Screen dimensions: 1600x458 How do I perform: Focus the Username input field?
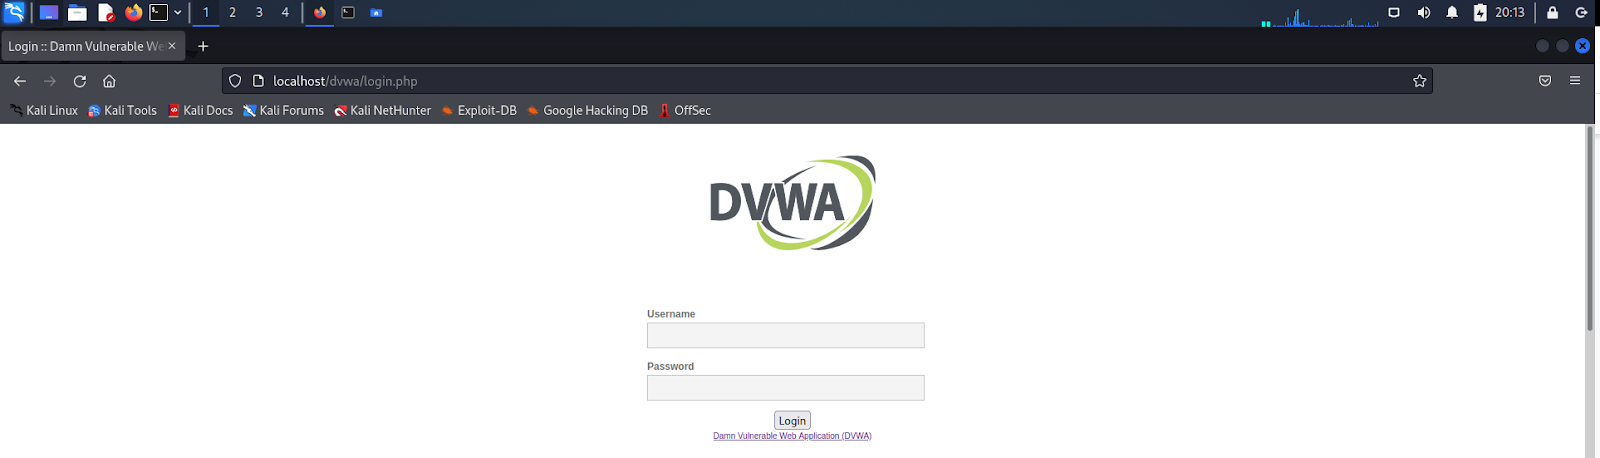[785, 335]
